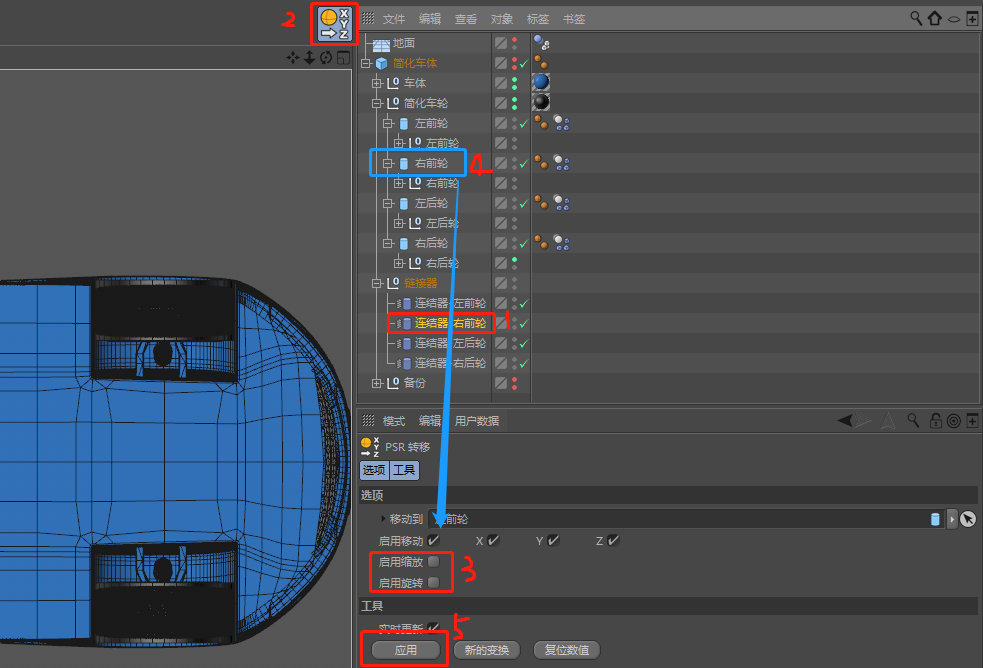Click the blue material sphere on 车体 row
The width and height of the screenshot is (983, 668).
(x=541, y=82)
